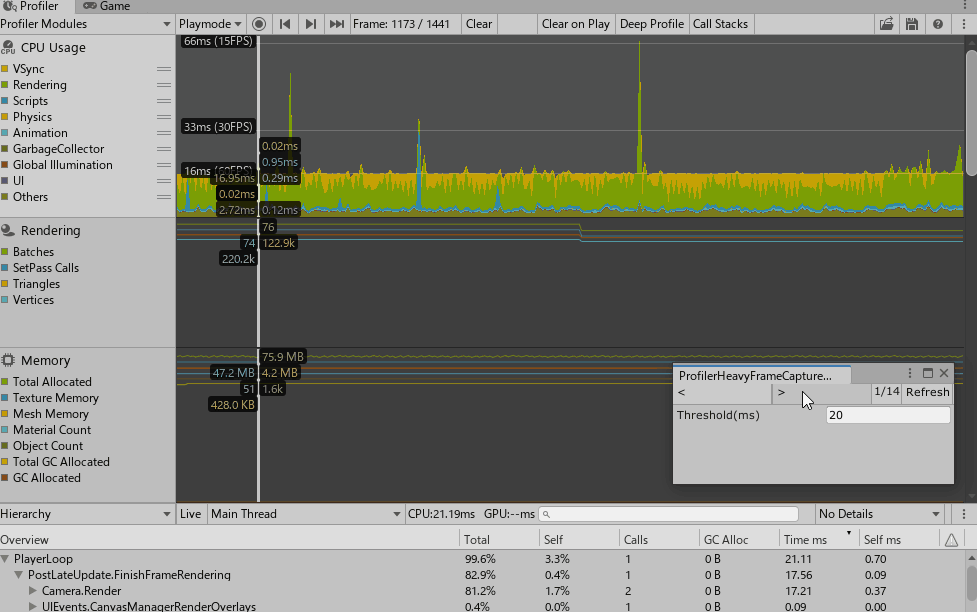Open profiler help documentation icon
Screen dimensions: 977x612
[x=938, y=24]
